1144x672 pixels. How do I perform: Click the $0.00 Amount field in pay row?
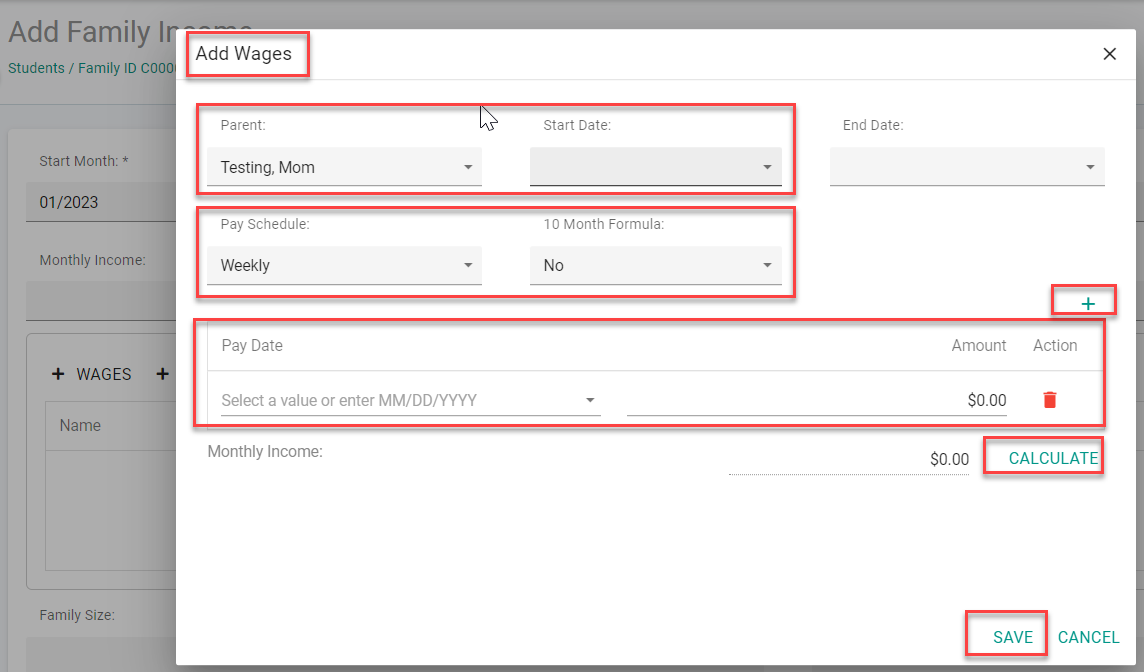click(x=816, y=400)
